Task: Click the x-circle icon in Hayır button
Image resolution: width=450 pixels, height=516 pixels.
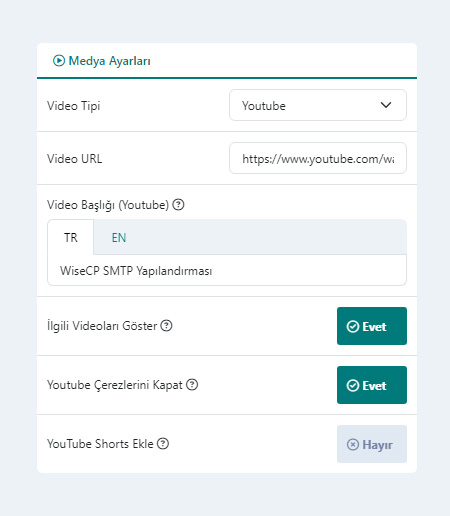Action: pos(353,444)
